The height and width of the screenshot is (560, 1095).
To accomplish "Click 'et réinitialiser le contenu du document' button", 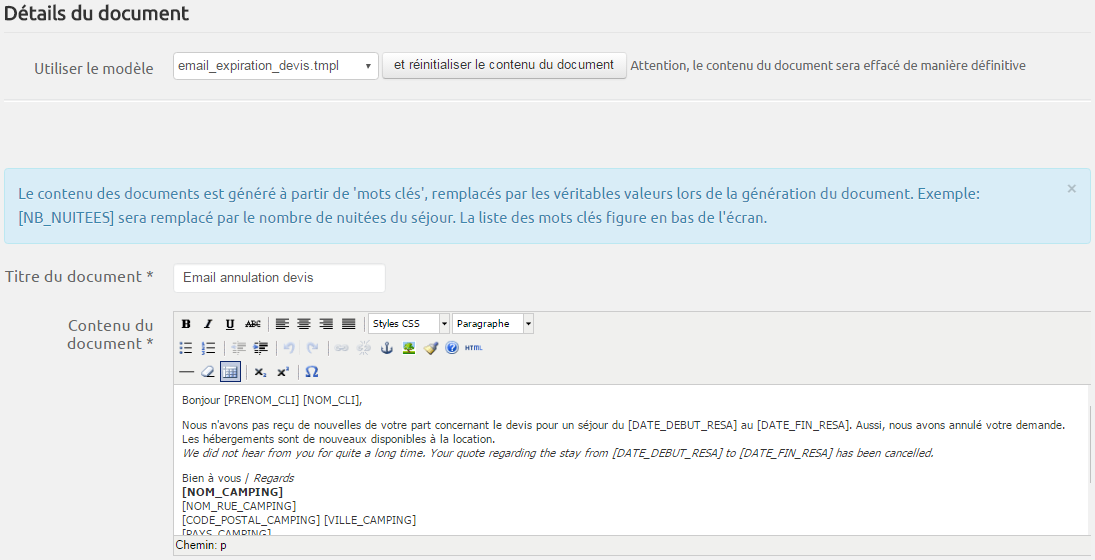I will pyautogui.click(x=504, y=65).
